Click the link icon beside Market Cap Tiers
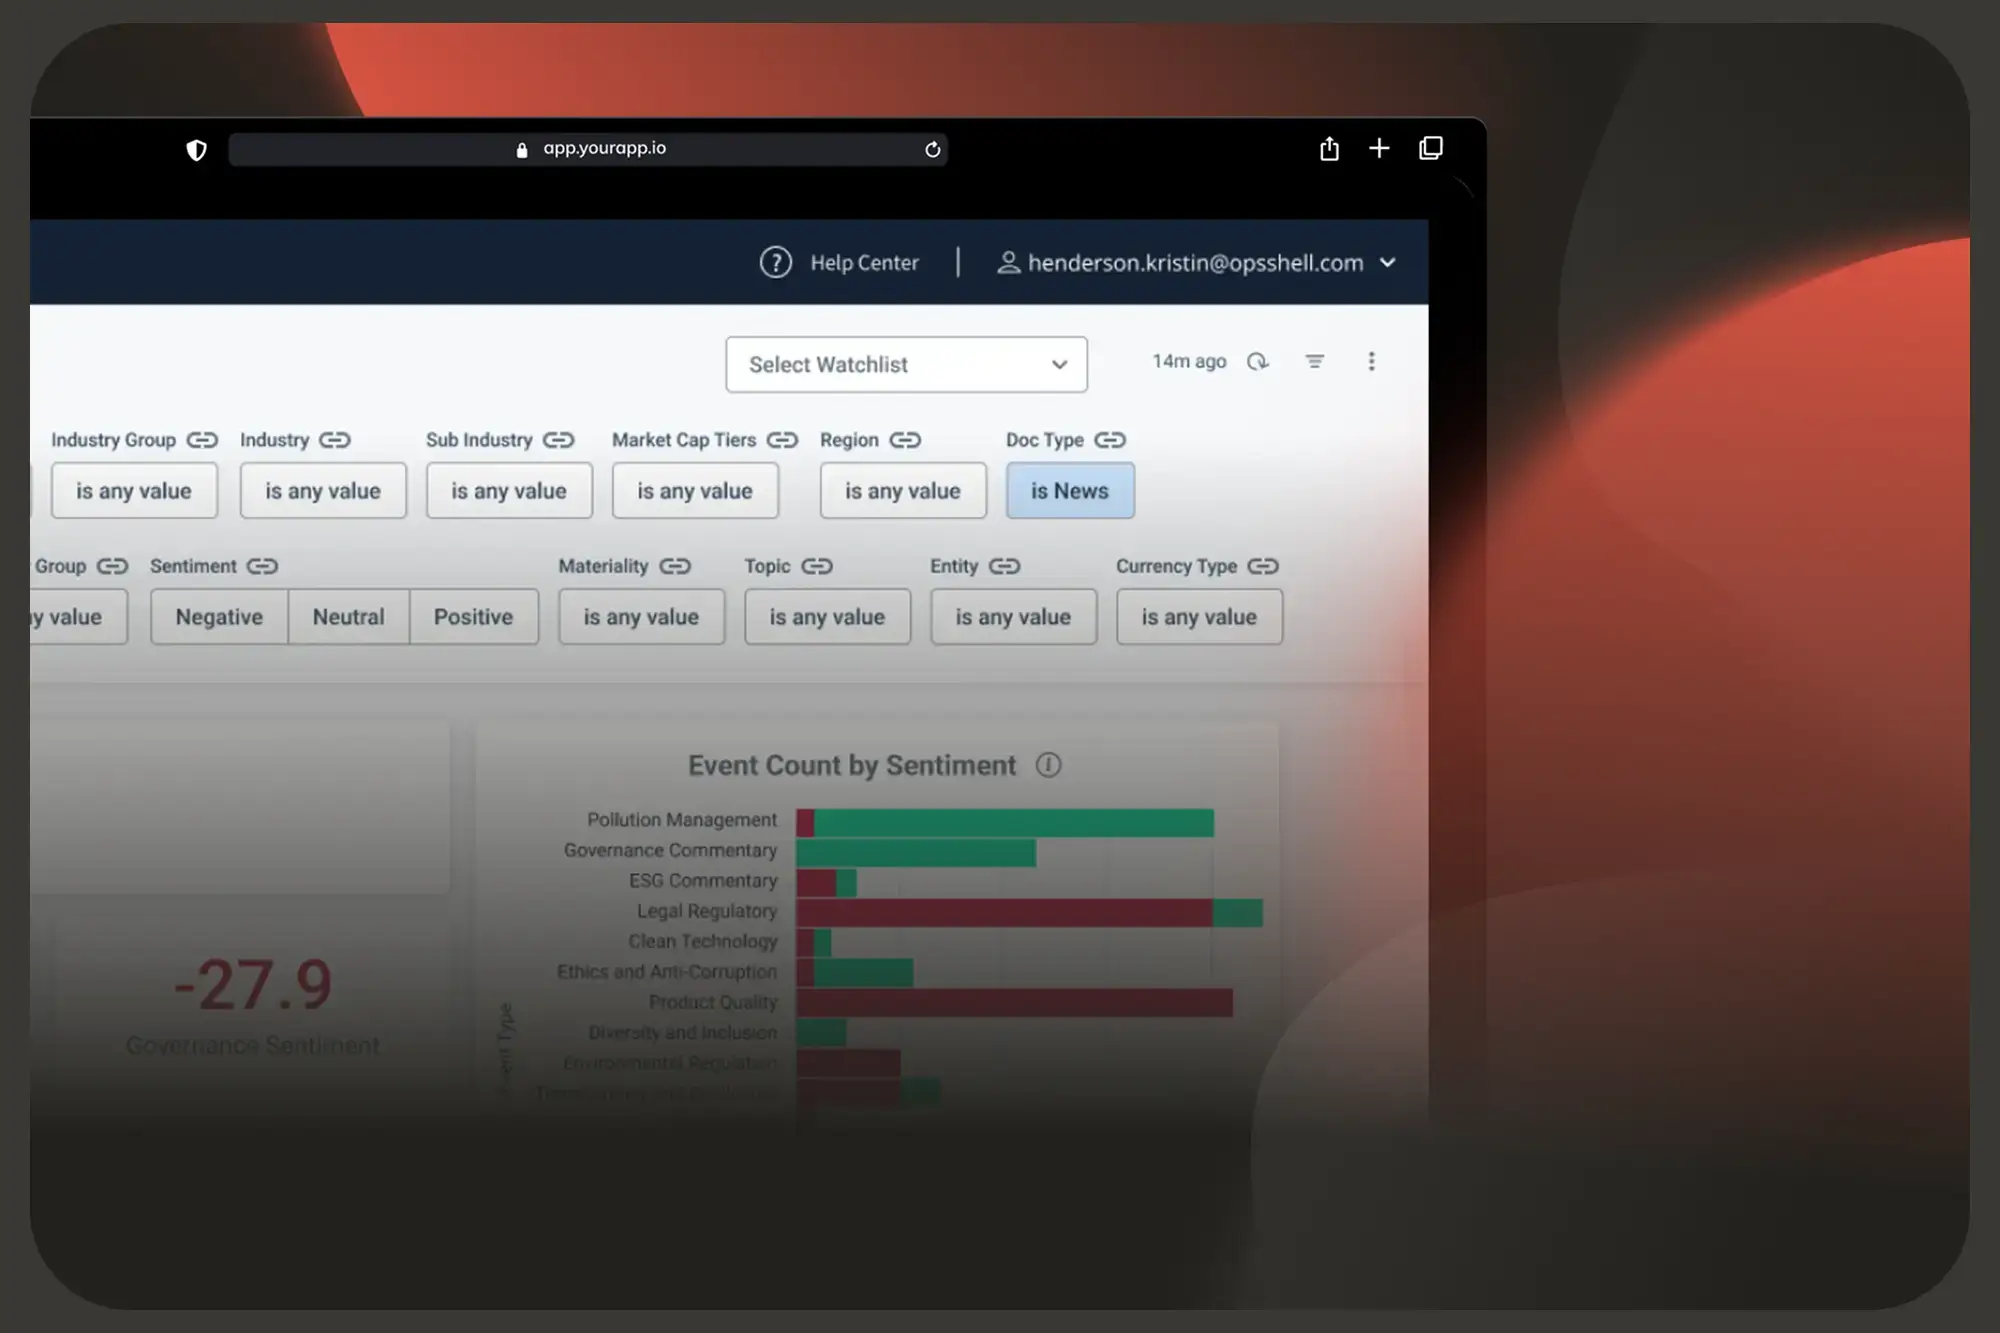This screenshot has height=1333, width=2000. [782, 440]
